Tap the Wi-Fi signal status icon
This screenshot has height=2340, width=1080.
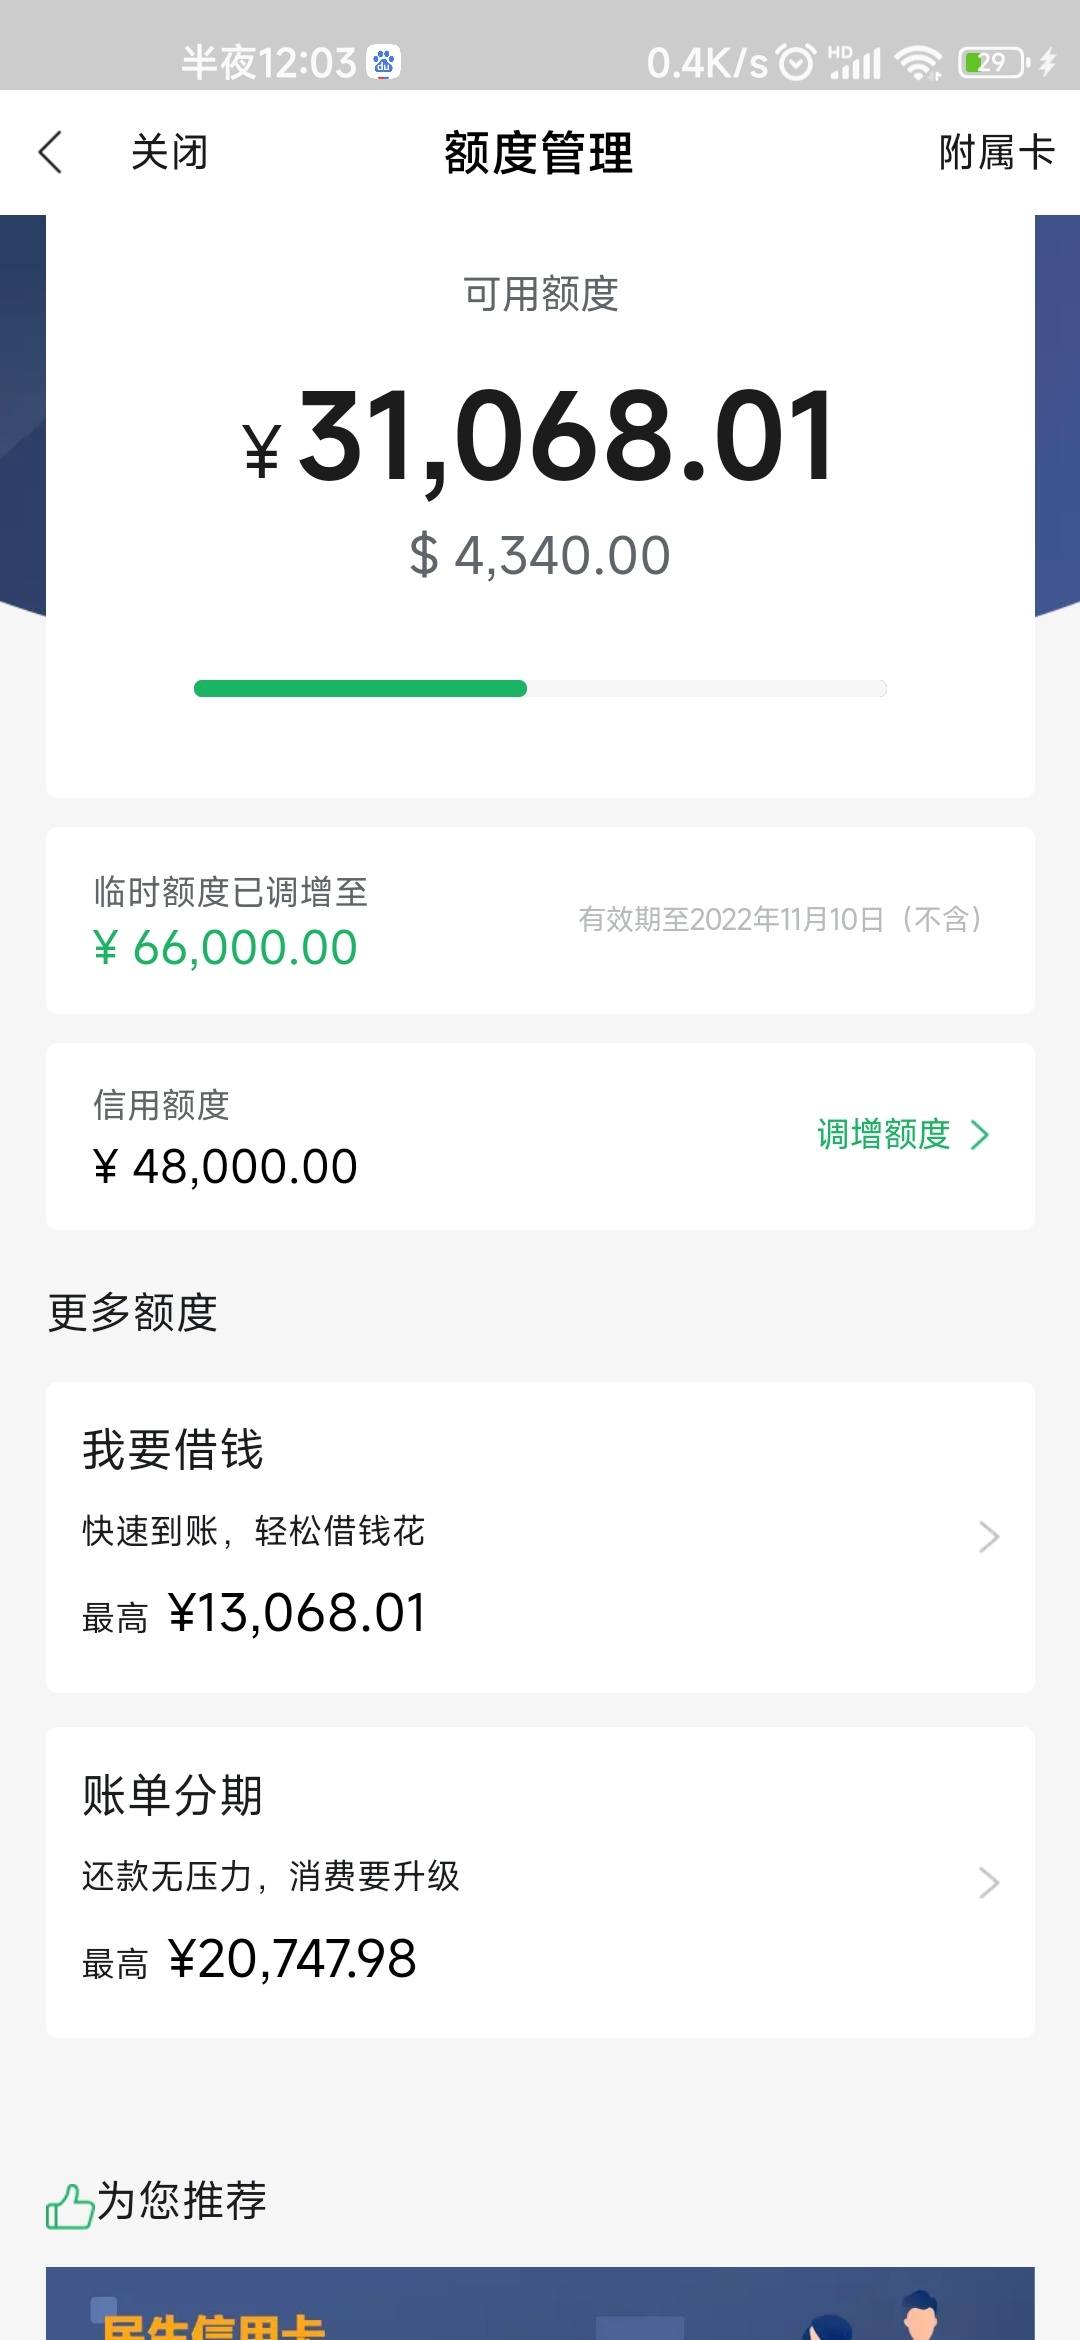pyautogui.click(x=918, y=63)
